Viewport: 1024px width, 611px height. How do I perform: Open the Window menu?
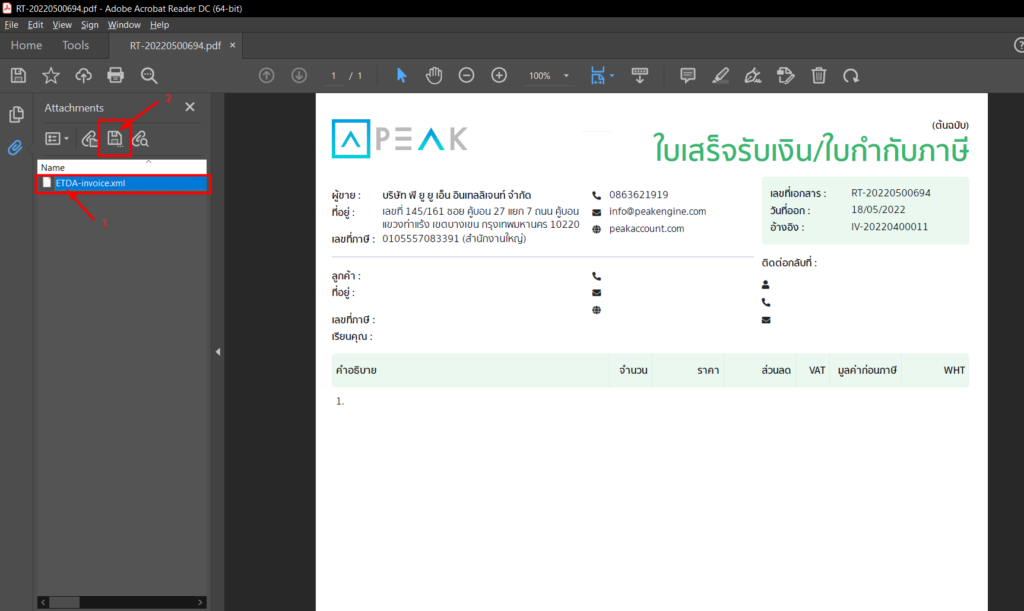point(124,24)
